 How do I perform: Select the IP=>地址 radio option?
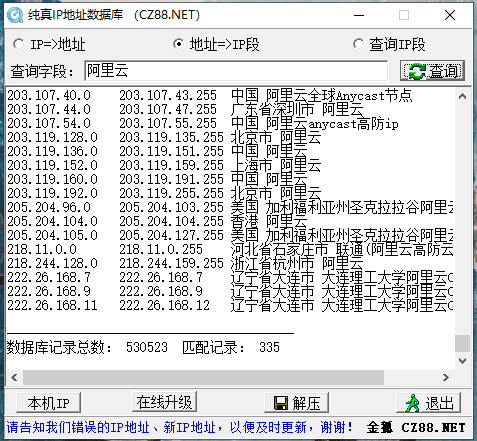pos(19,44)
